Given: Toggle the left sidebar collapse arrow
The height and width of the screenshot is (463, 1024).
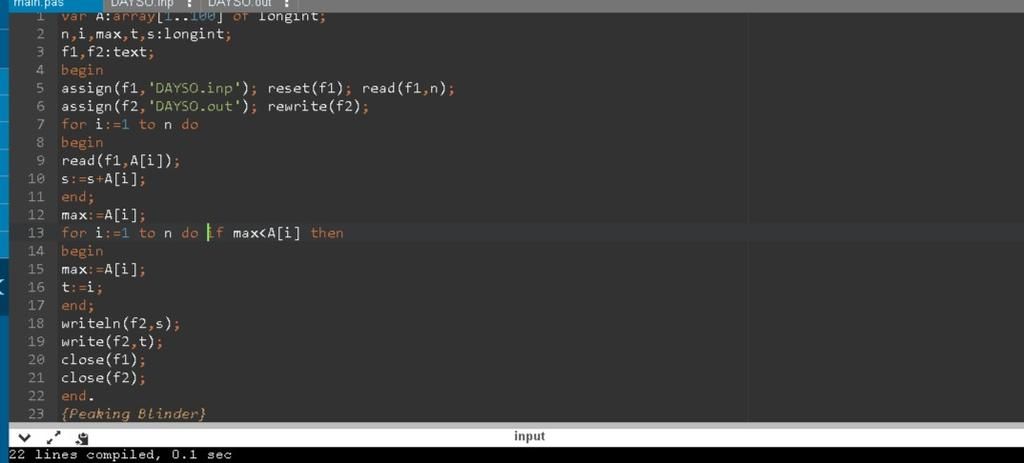Looking at the screenshot, I should [x=3, y=287].
